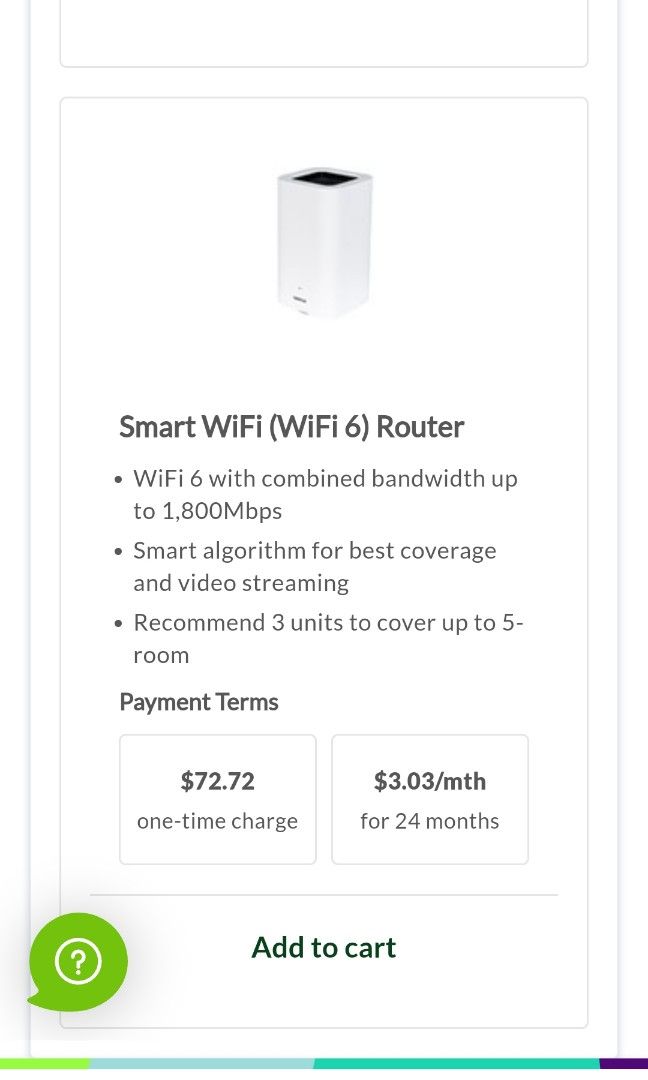Select the $72.72 one-time charge option
This screenshot has height=1080, width=648.
coord(217,799)
